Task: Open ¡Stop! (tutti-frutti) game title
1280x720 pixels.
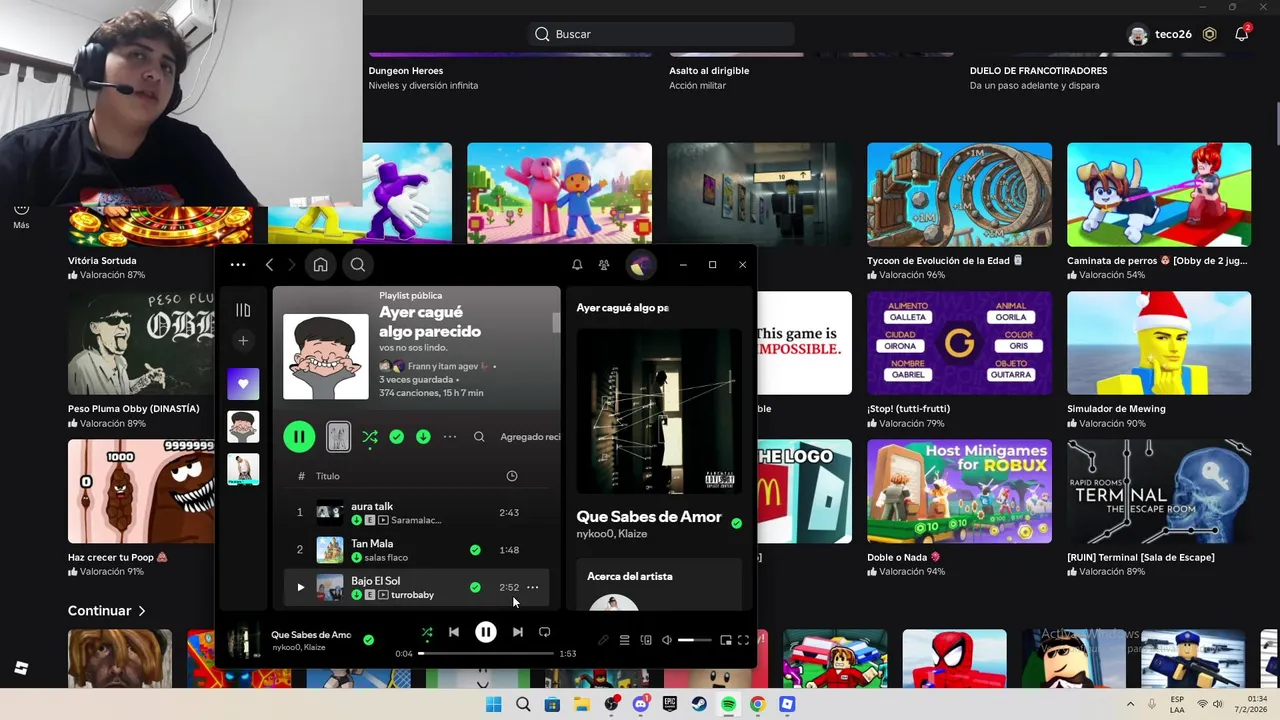Action: [908, 408]
